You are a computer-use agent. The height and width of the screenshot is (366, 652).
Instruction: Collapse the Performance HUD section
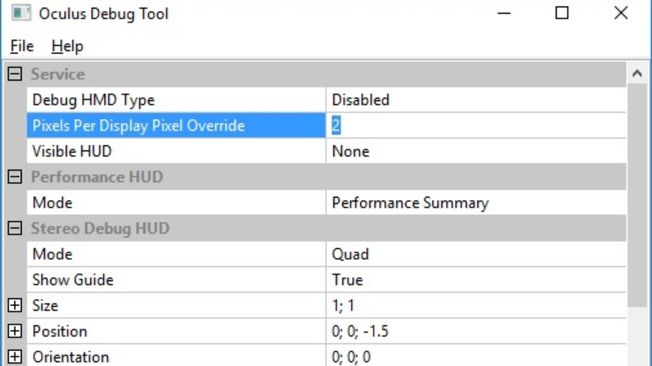[15, 177]
